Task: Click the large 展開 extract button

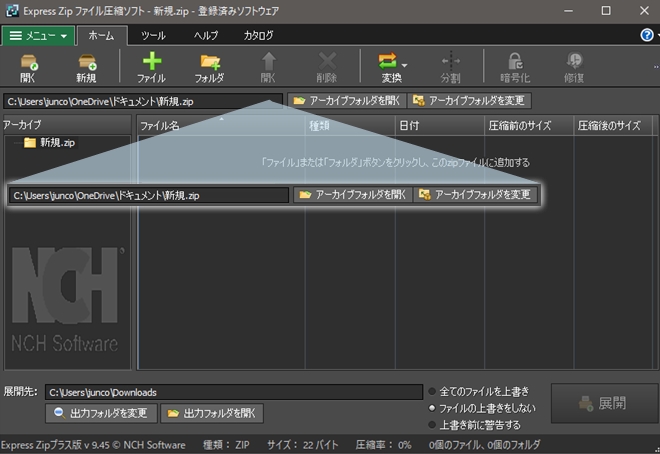Action: click(x=604, y=403)
